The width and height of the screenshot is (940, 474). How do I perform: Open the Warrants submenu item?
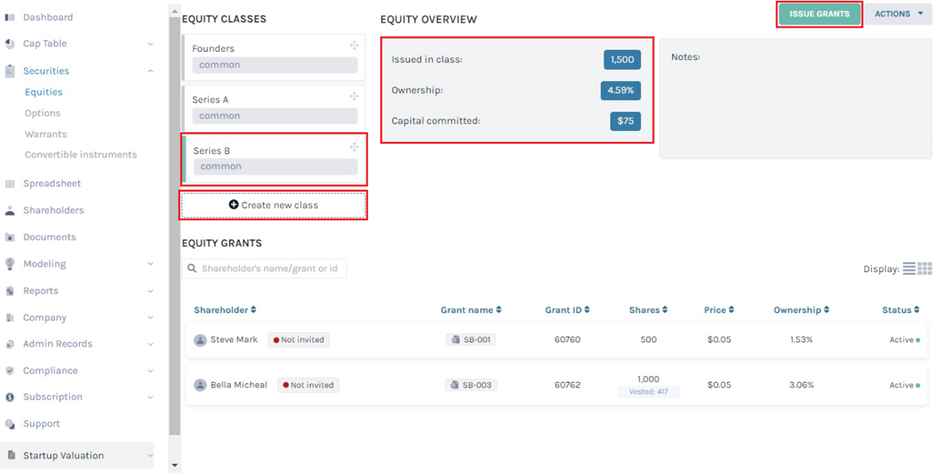46,134
